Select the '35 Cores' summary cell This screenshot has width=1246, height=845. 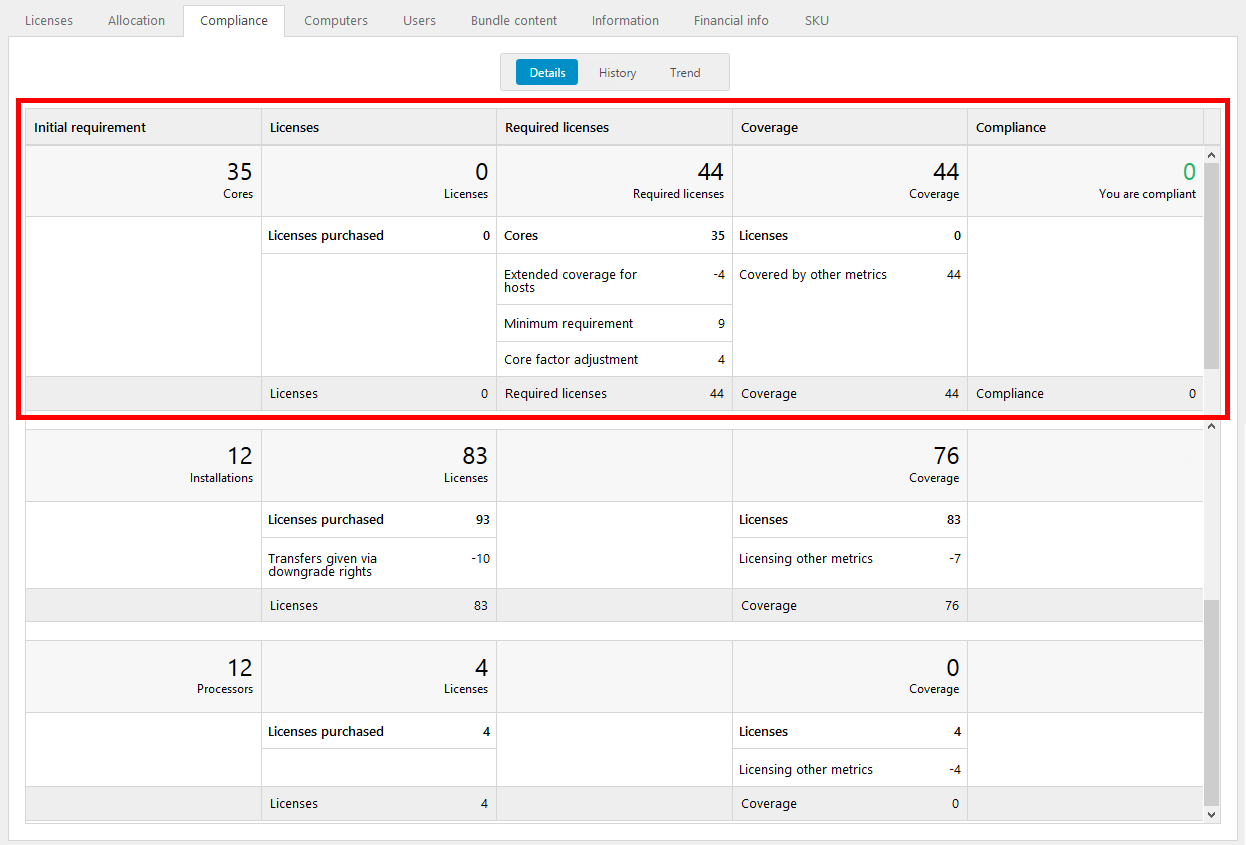[x=143, y=181]
